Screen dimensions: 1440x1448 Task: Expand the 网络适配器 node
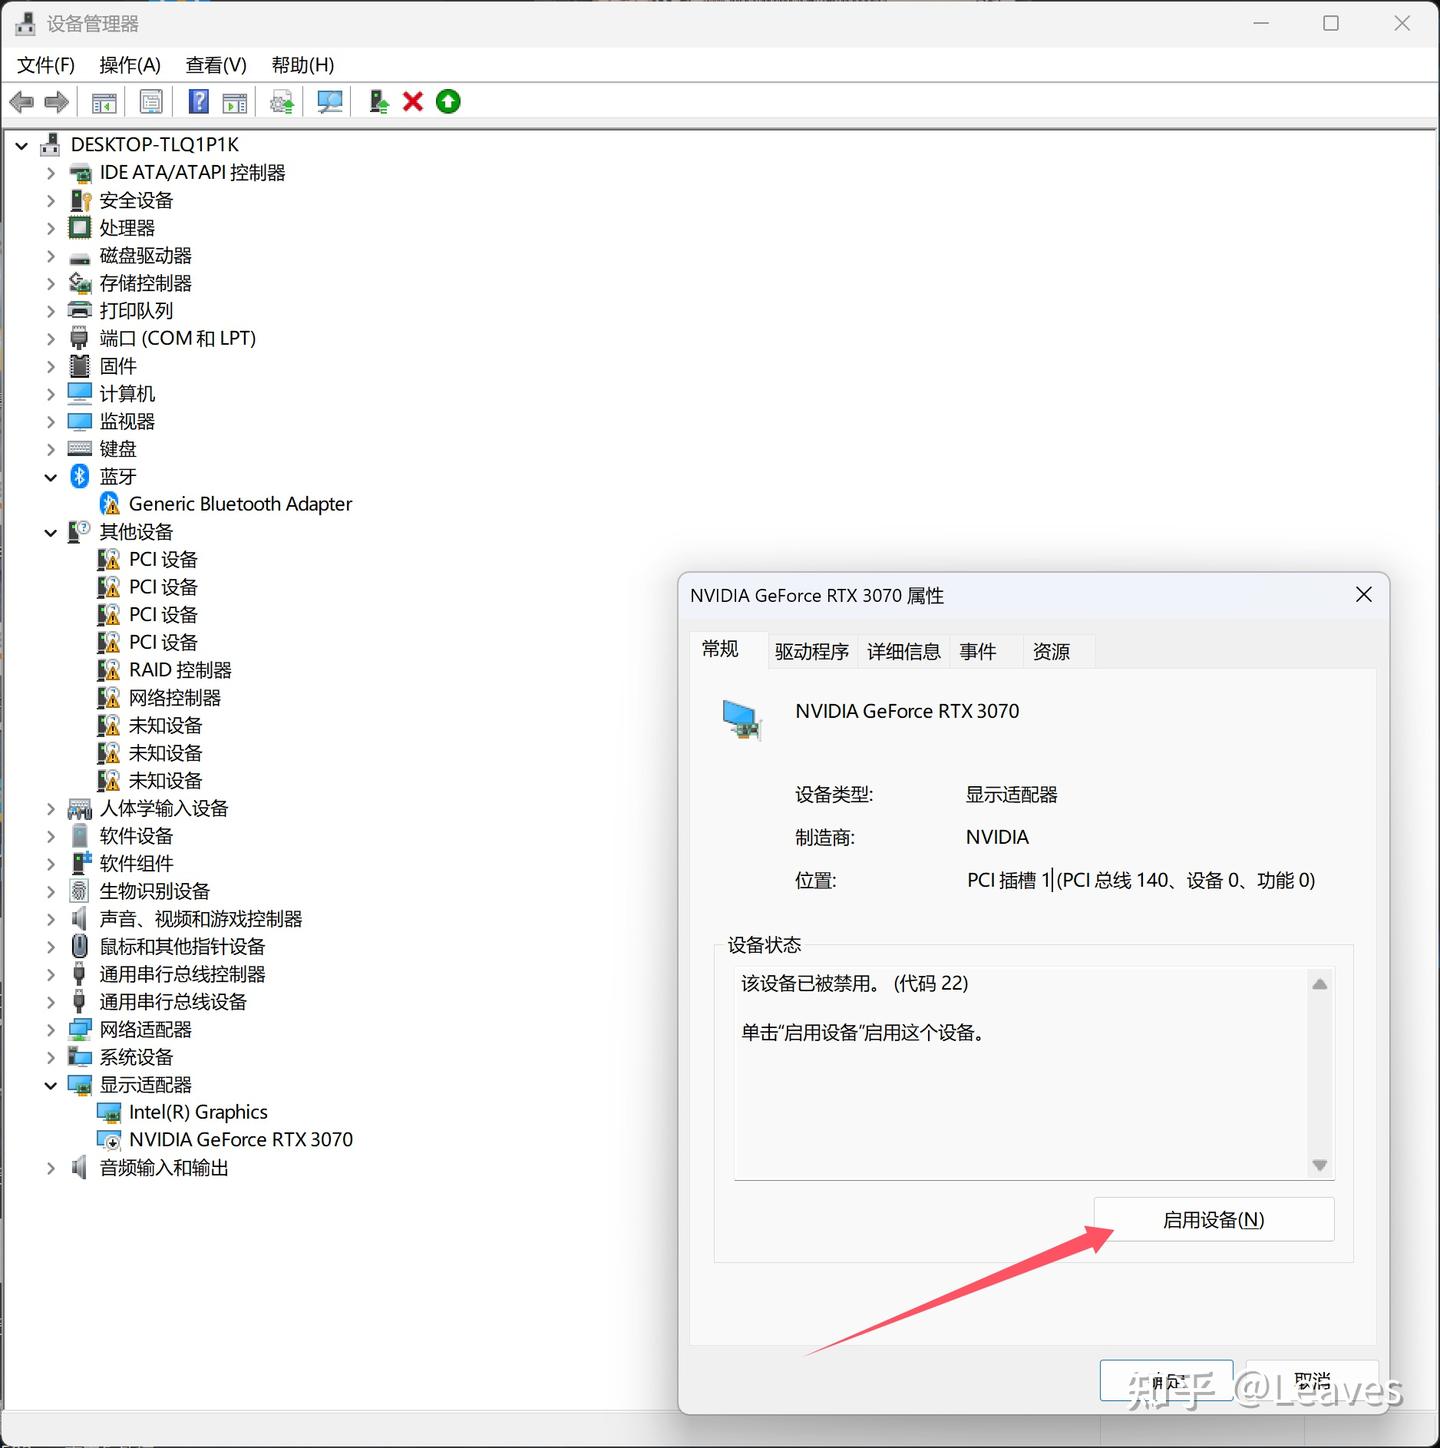pyautogui.click(x=51, y=1029)
